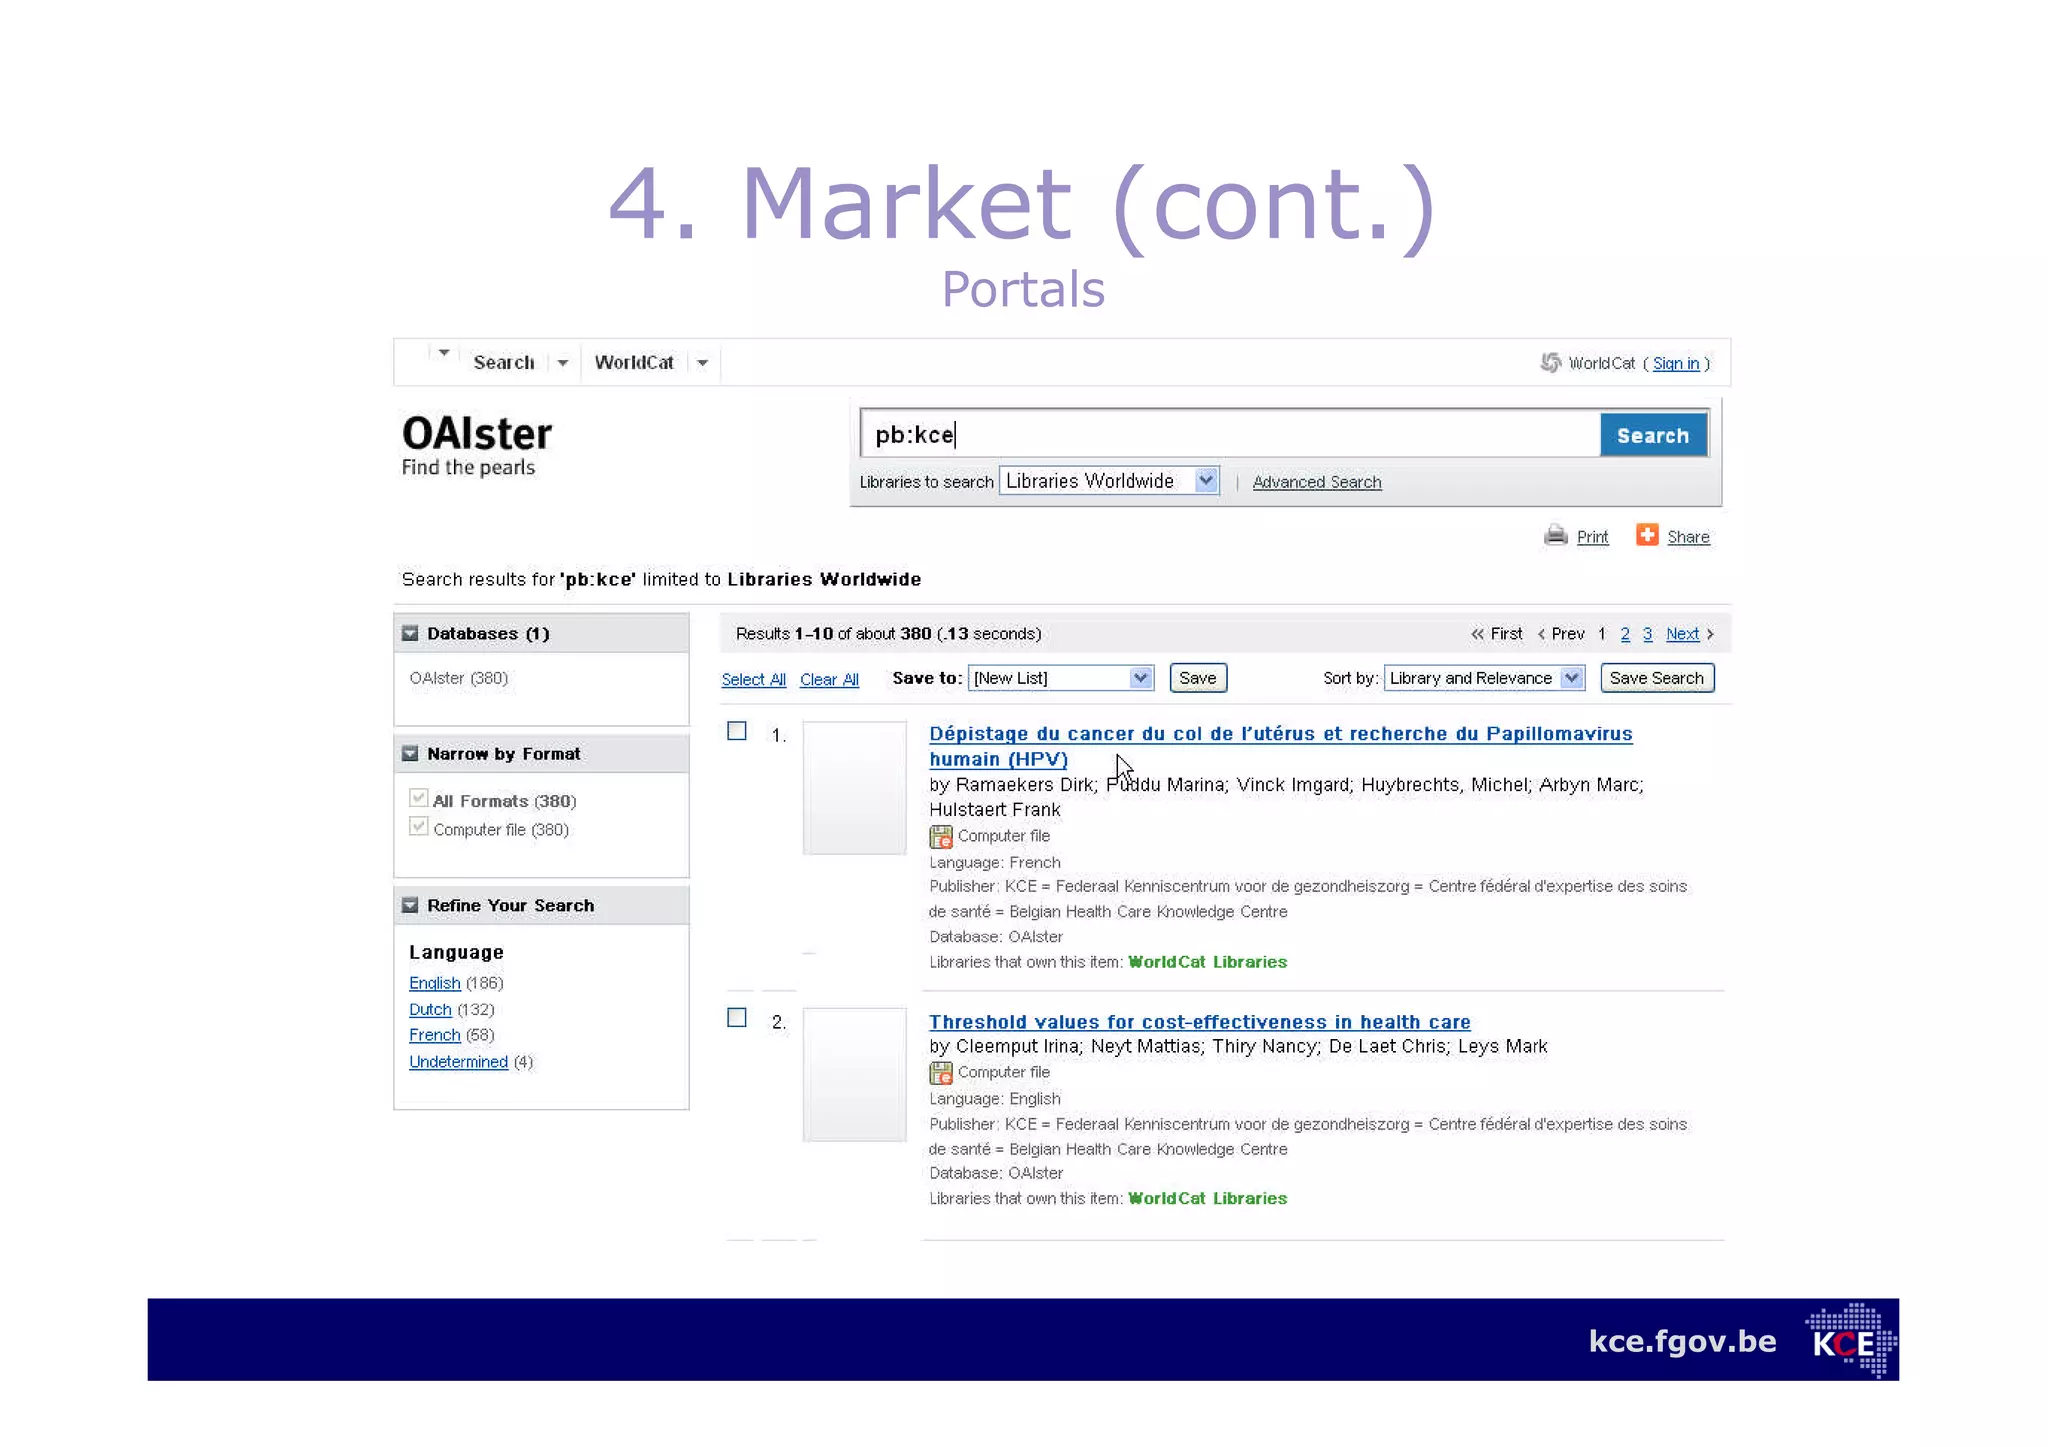The height and width of the screenshot is (1447, 2048).
Task: Open the Dépistage du cancer du col title link
Action: click(1280, 746)
